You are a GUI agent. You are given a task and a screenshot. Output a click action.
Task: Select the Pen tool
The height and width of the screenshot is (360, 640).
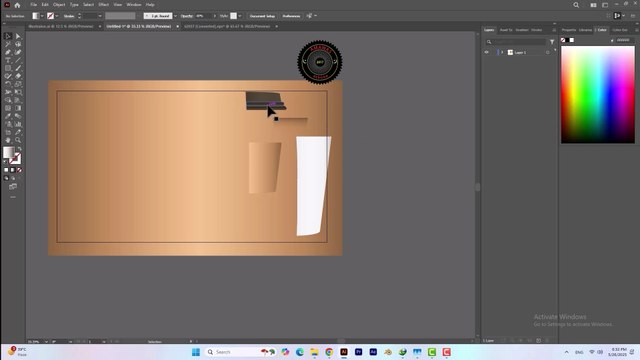point(8,52)
